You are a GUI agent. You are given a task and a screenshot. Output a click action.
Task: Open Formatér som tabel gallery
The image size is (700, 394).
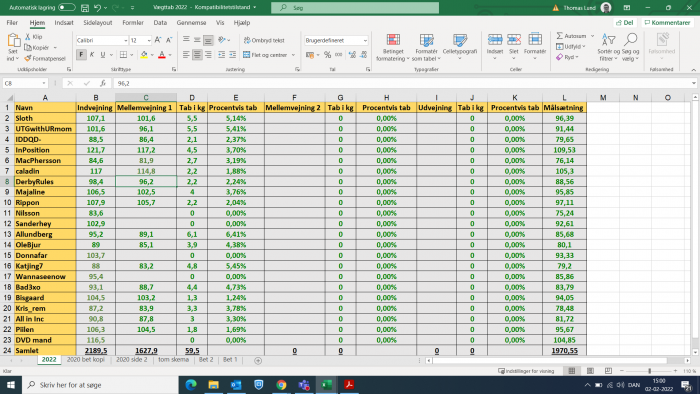click(x=426, y=47)
